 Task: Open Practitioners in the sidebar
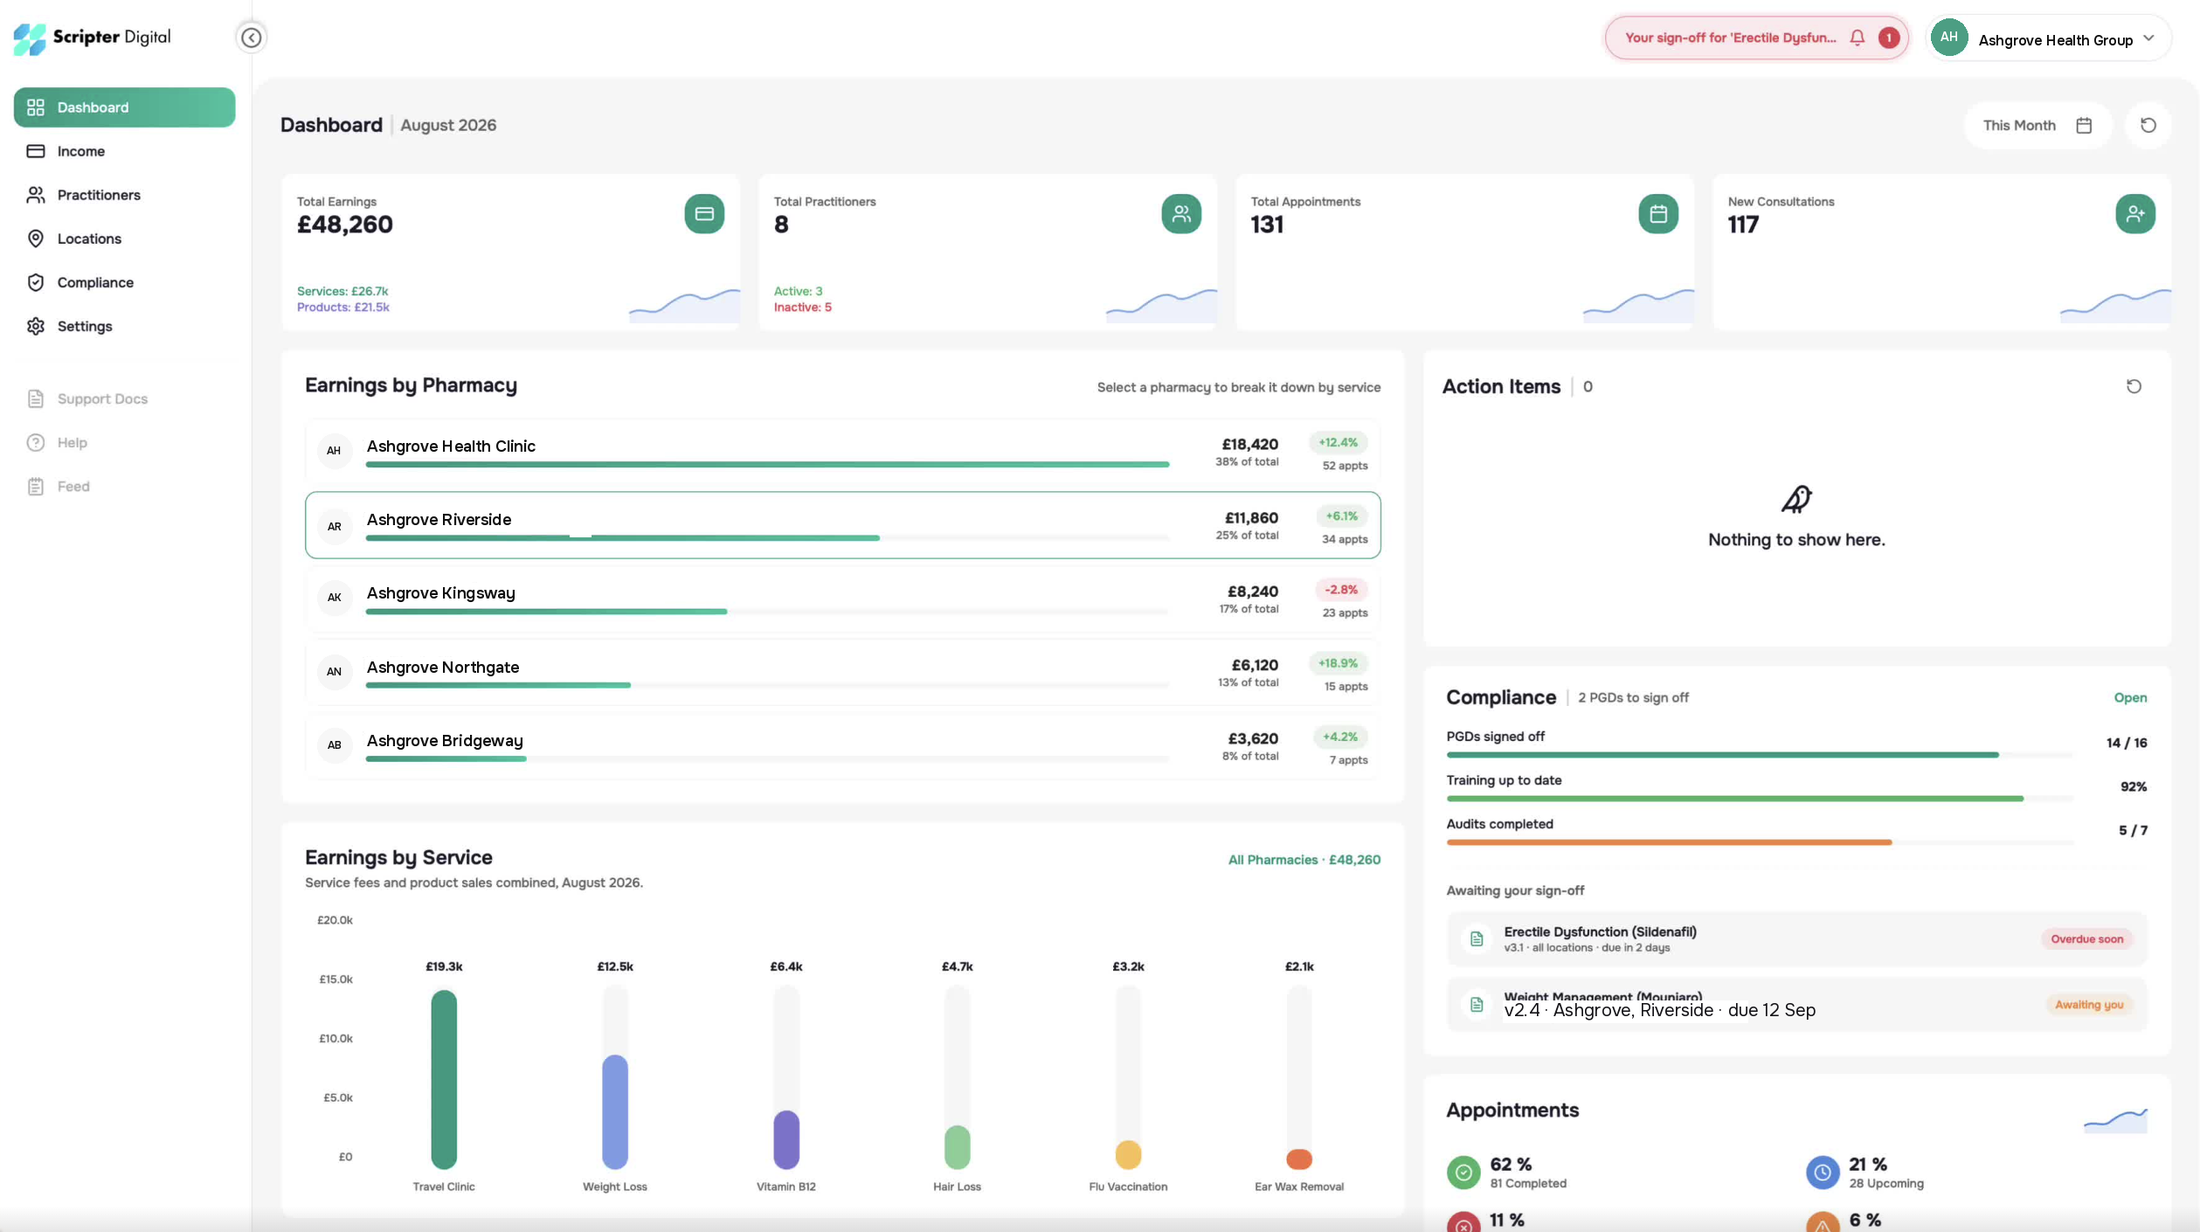[x=124, y=195]
